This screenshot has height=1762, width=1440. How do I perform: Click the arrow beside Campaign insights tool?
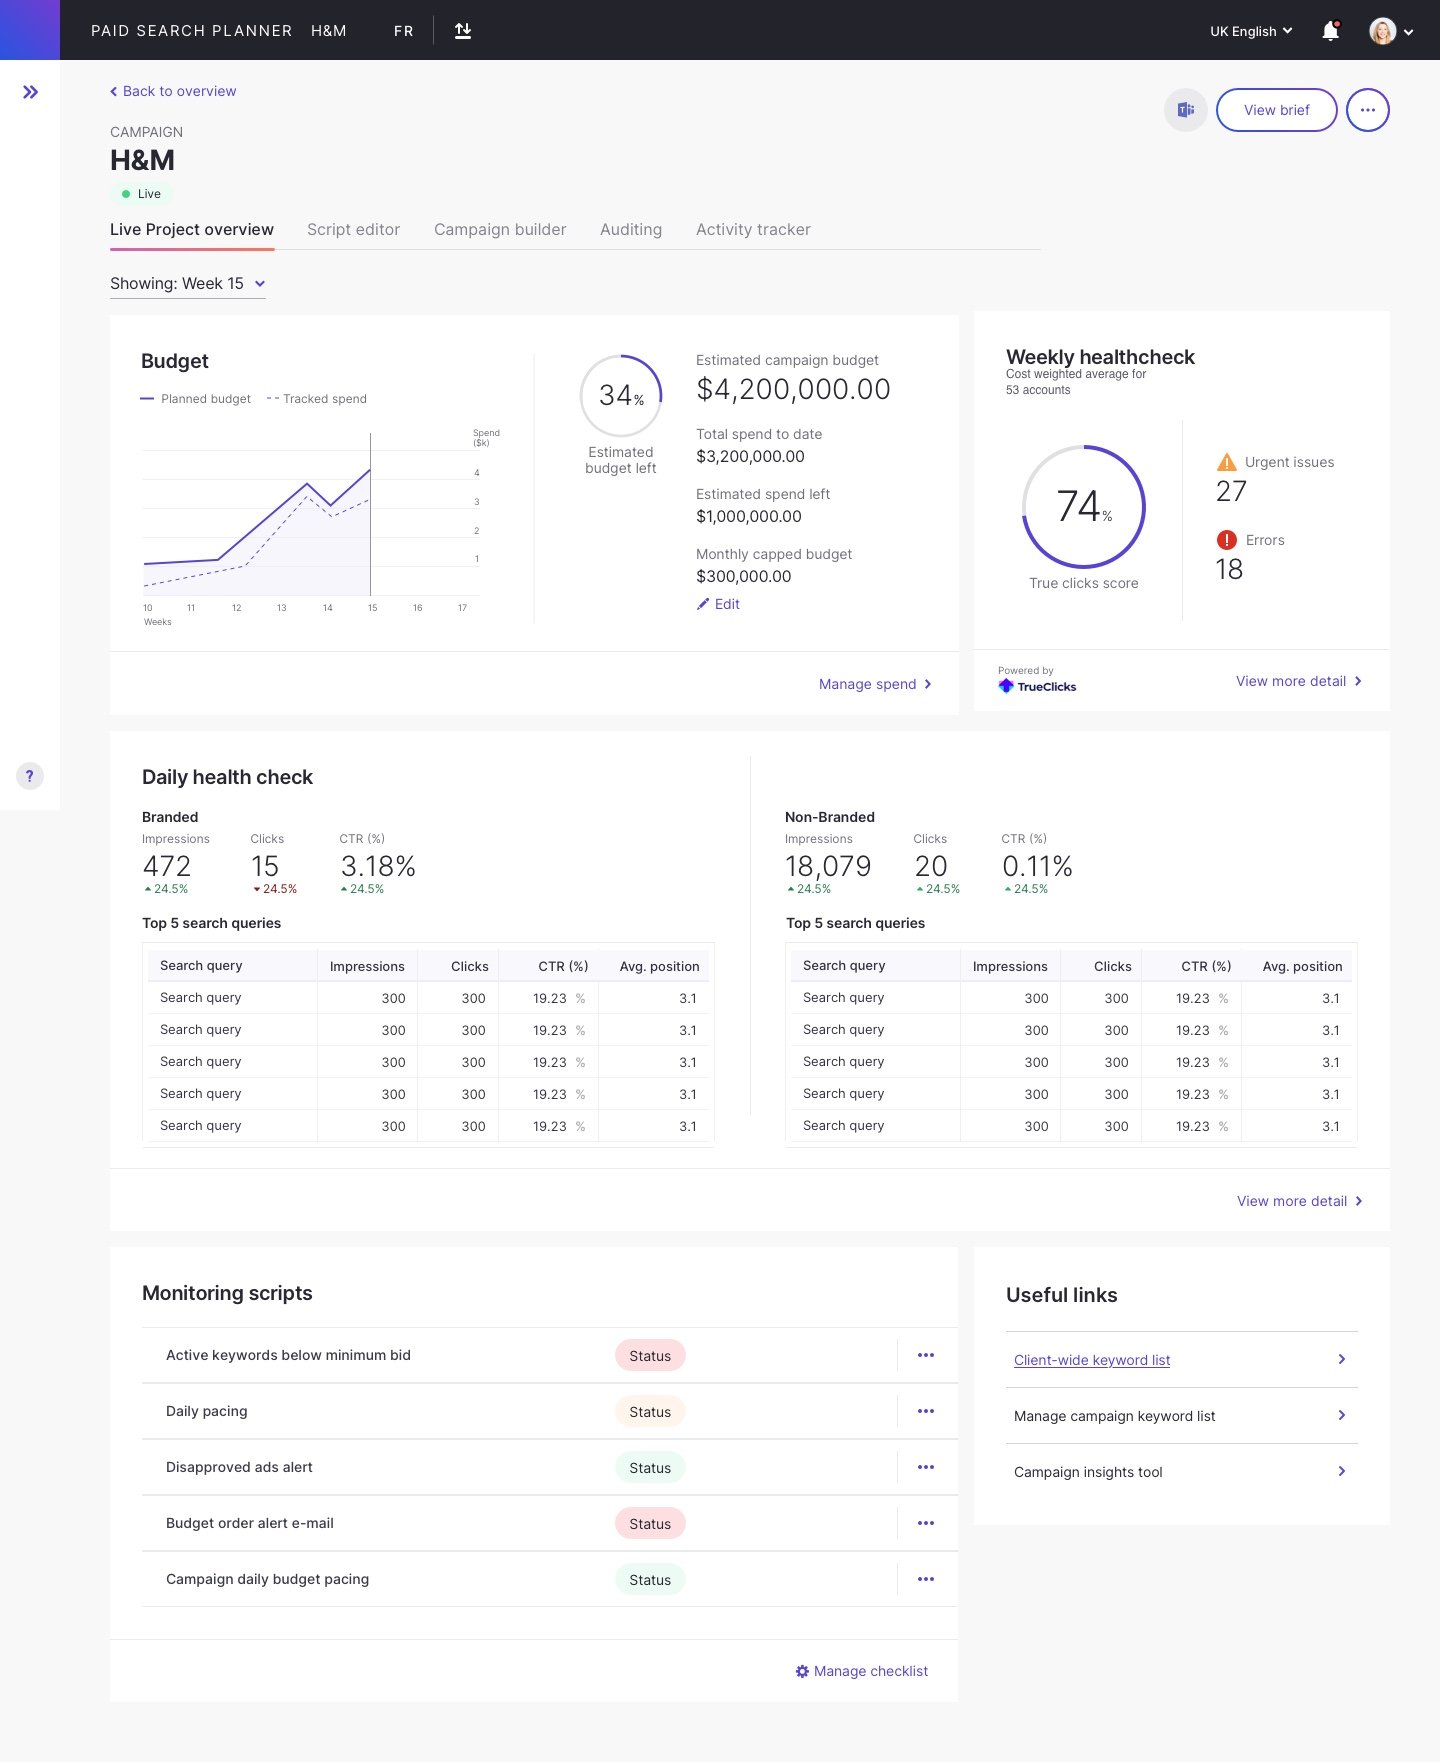point(1342,1471)
